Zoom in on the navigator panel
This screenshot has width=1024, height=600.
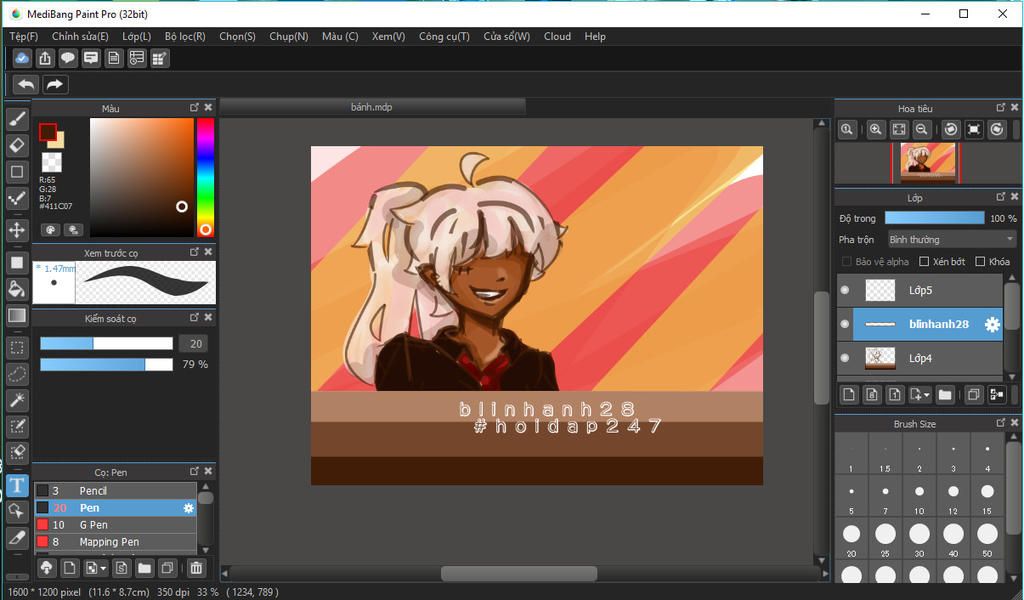(876, 129)
